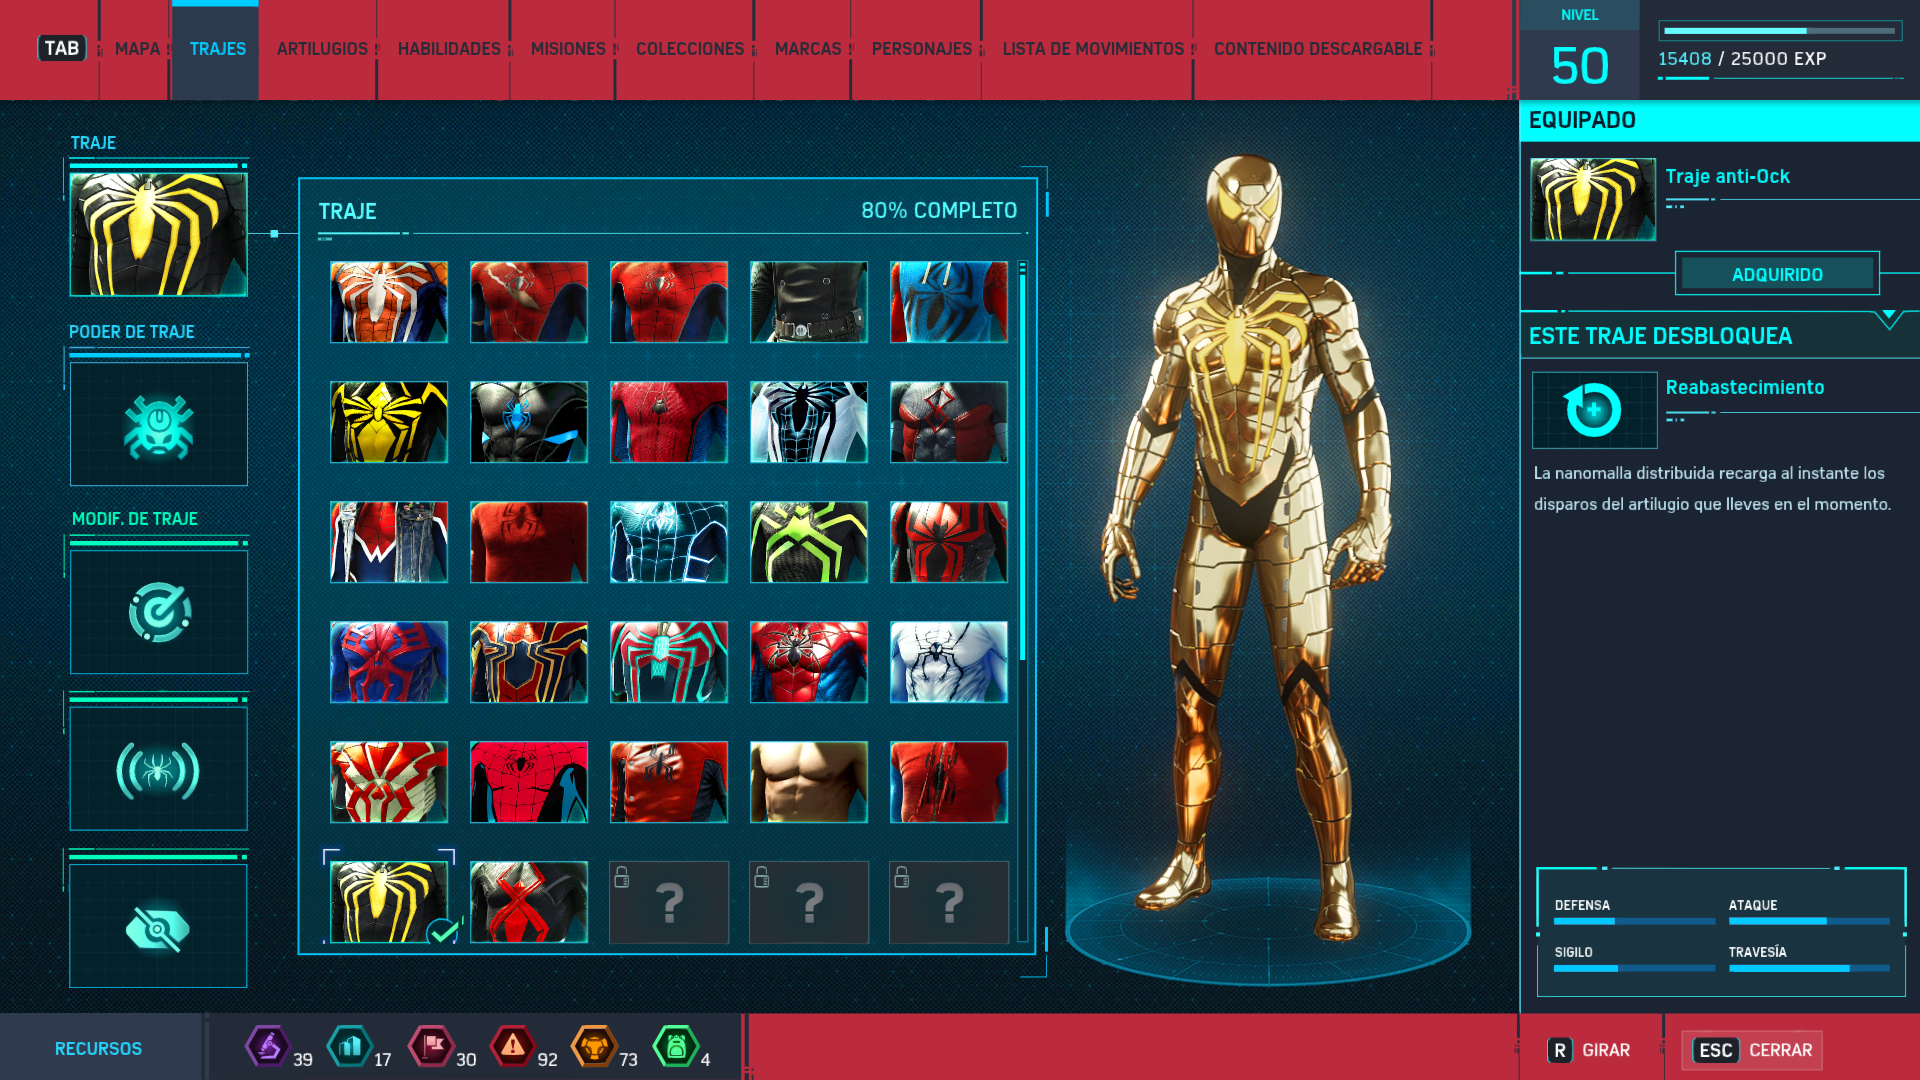Image resolution: width=1920 pixels, height=1080 pixels.
Task: Click the EXP progress bar
Action: [1780, 31]
